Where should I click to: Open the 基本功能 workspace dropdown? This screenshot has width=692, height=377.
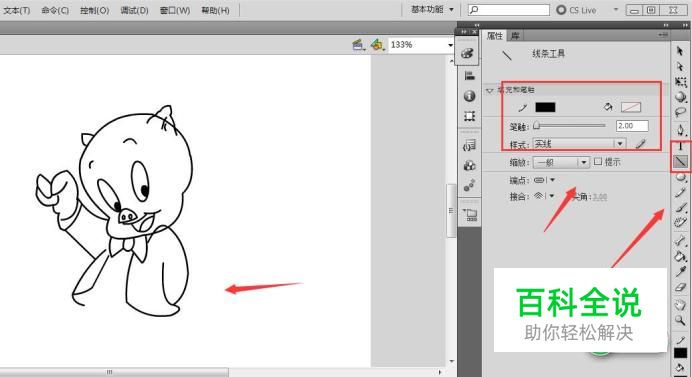432,9
